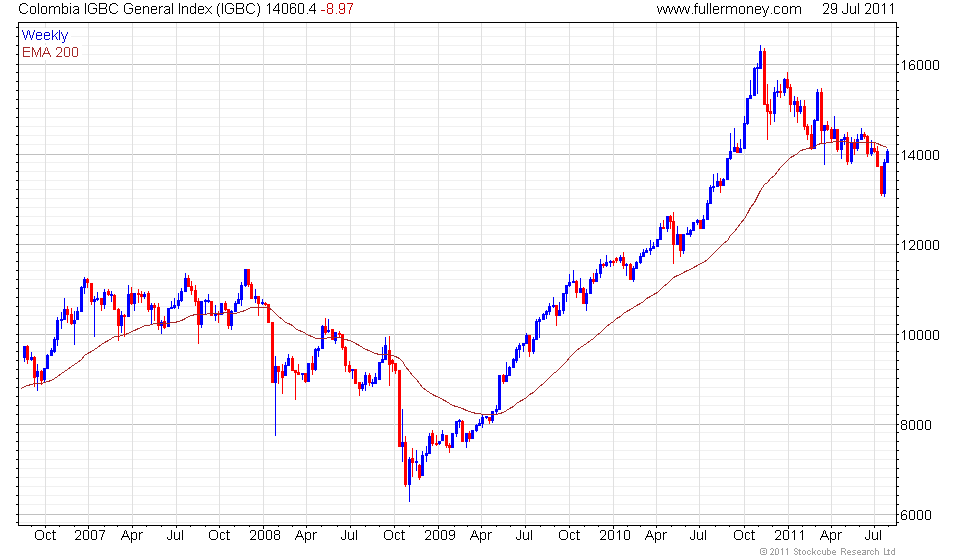This screenshot has width=980, height=560.
Task: Click the 'Apr' label right after 2011
Action: tap(831, 535)
